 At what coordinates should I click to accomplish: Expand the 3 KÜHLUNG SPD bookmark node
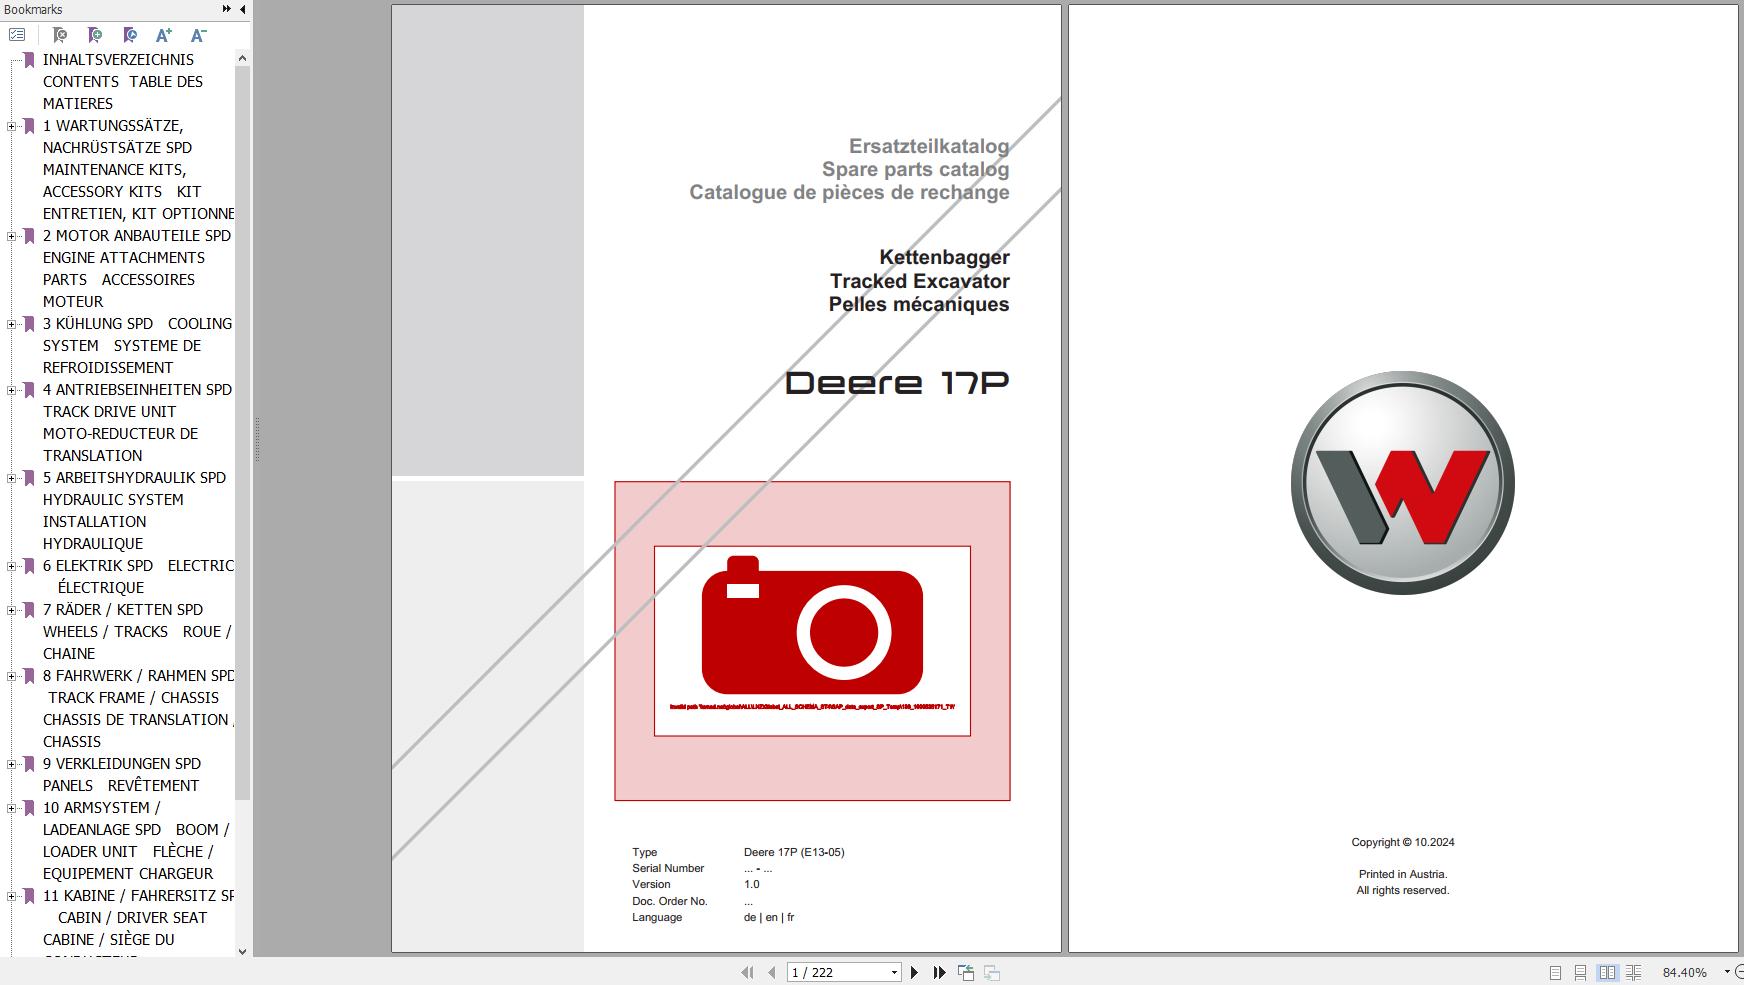(x=11, y=324)
